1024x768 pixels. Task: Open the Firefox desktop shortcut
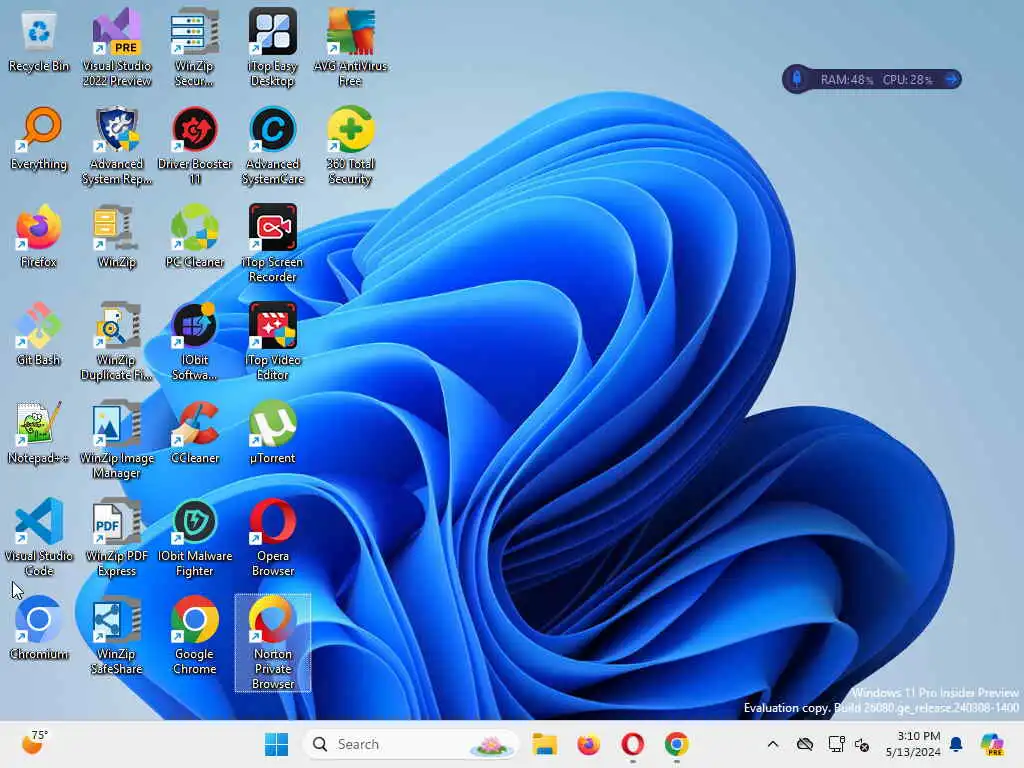[39, 236]
